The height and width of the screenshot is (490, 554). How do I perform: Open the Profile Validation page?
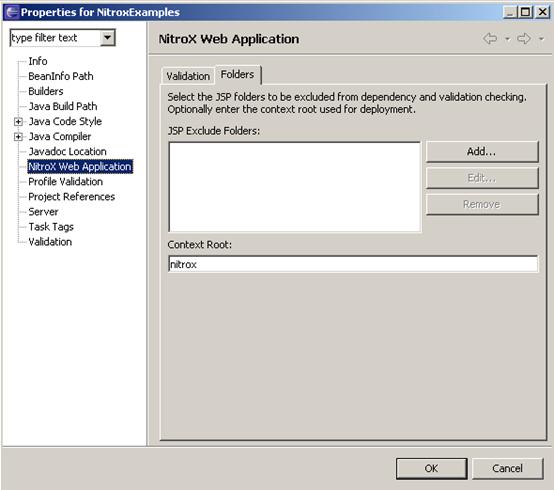tap(66, 182)
